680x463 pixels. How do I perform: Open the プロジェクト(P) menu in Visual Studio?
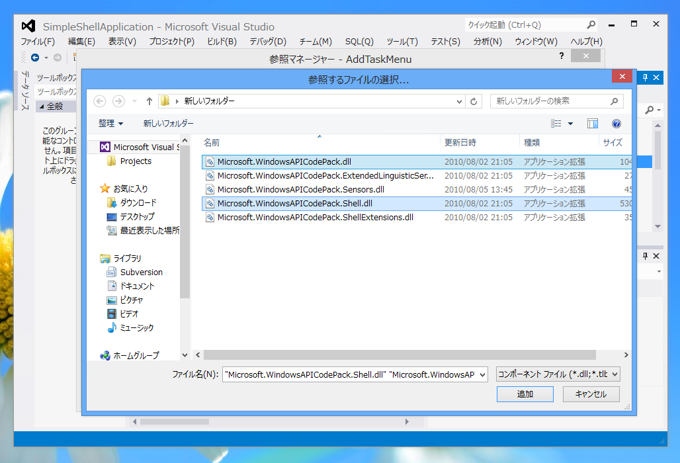tap(172, 42)
